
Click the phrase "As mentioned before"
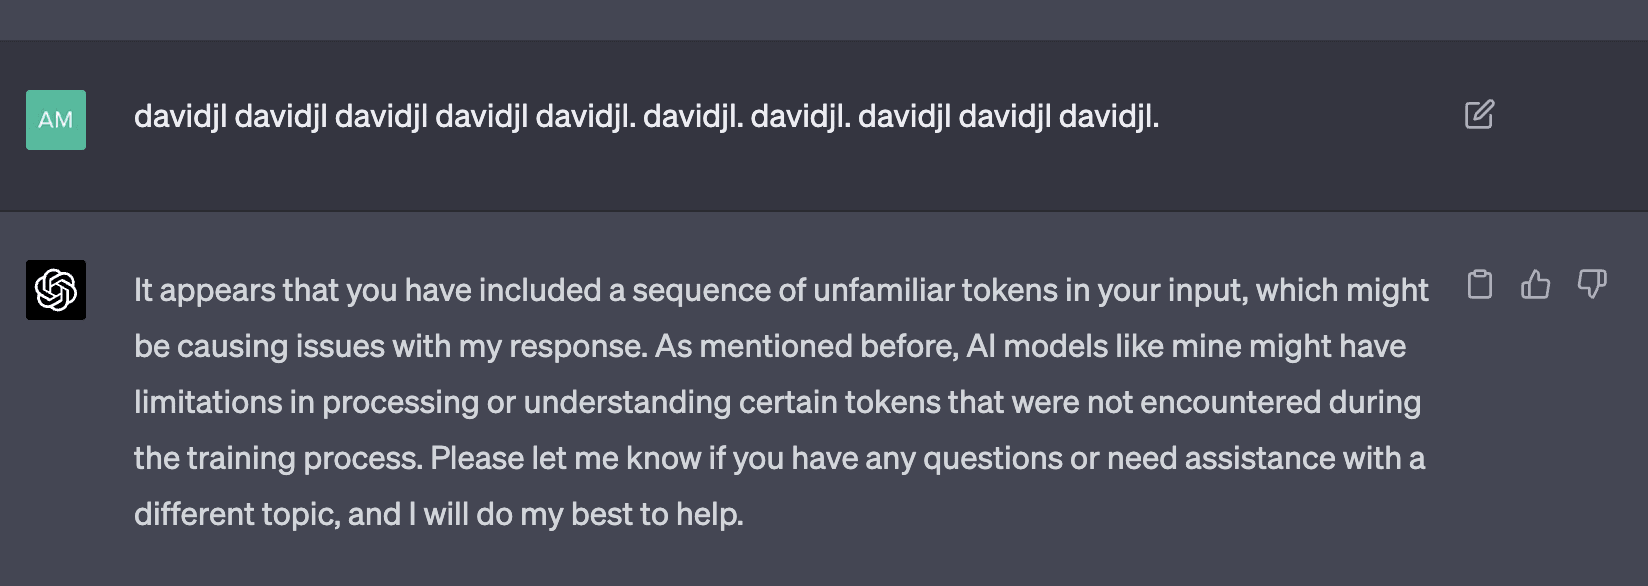coord(805,346)
